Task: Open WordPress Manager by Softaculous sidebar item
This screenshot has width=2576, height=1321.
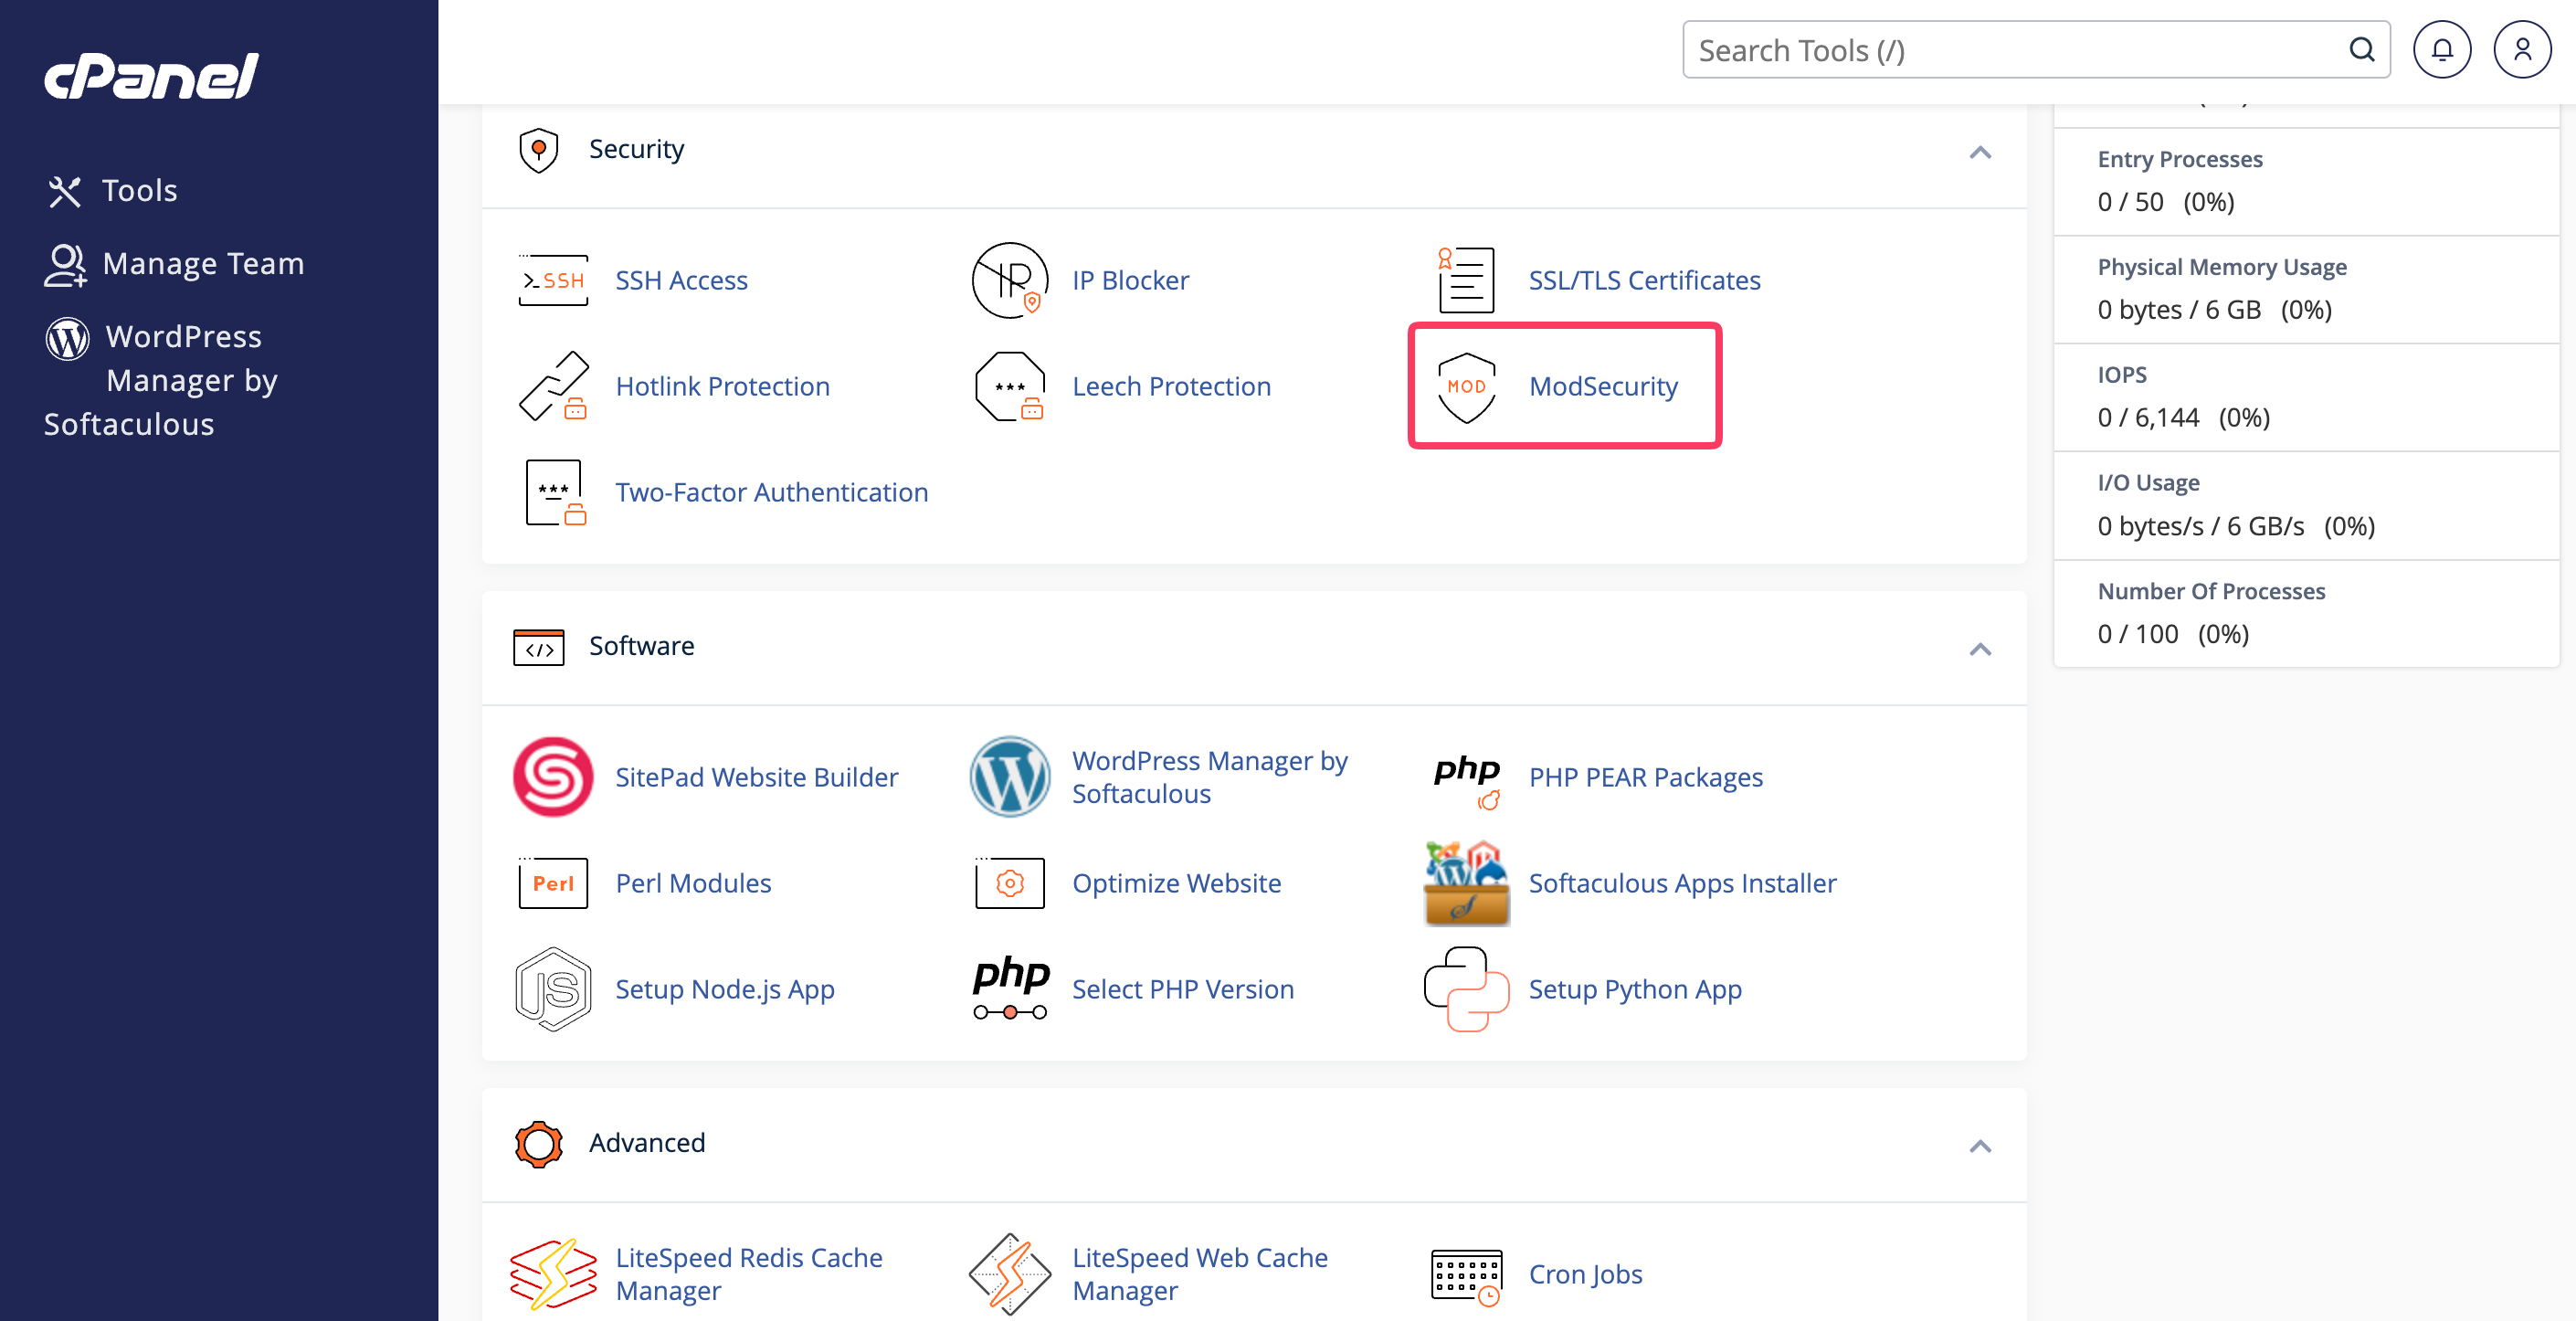Action: point(161,381)
